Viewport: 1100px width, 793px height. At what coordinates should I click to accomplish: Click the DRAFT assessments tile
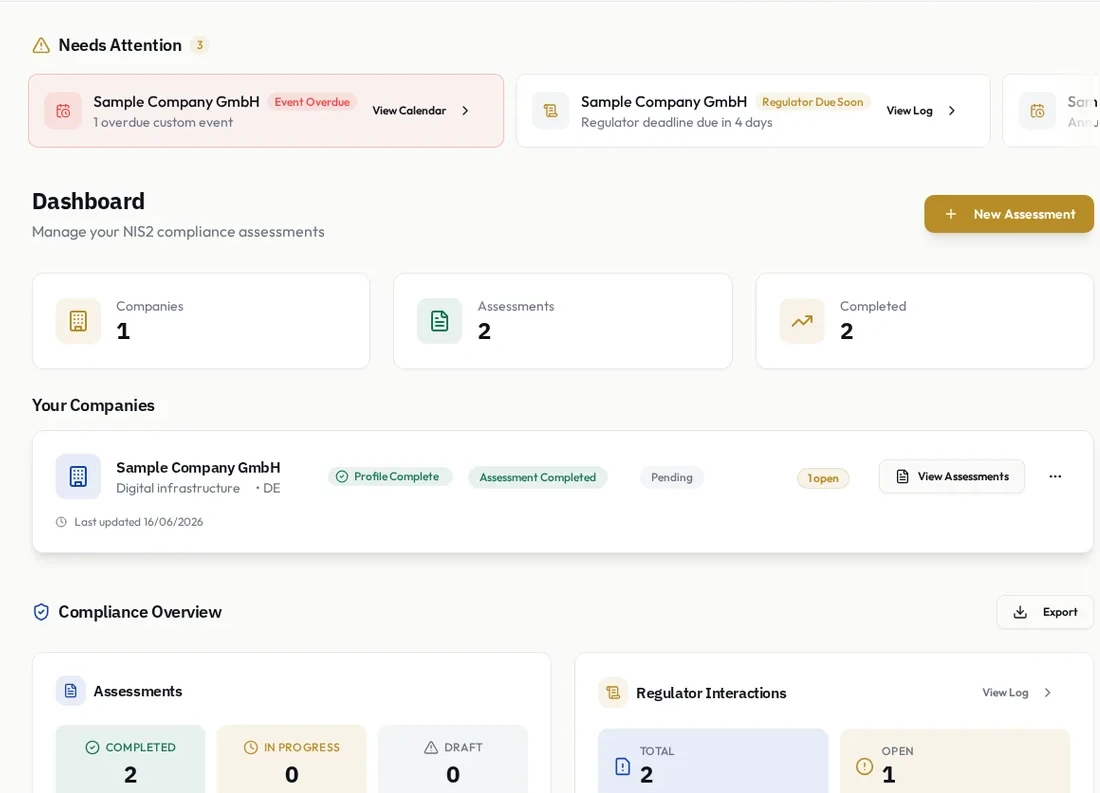(x=452, y=759)
